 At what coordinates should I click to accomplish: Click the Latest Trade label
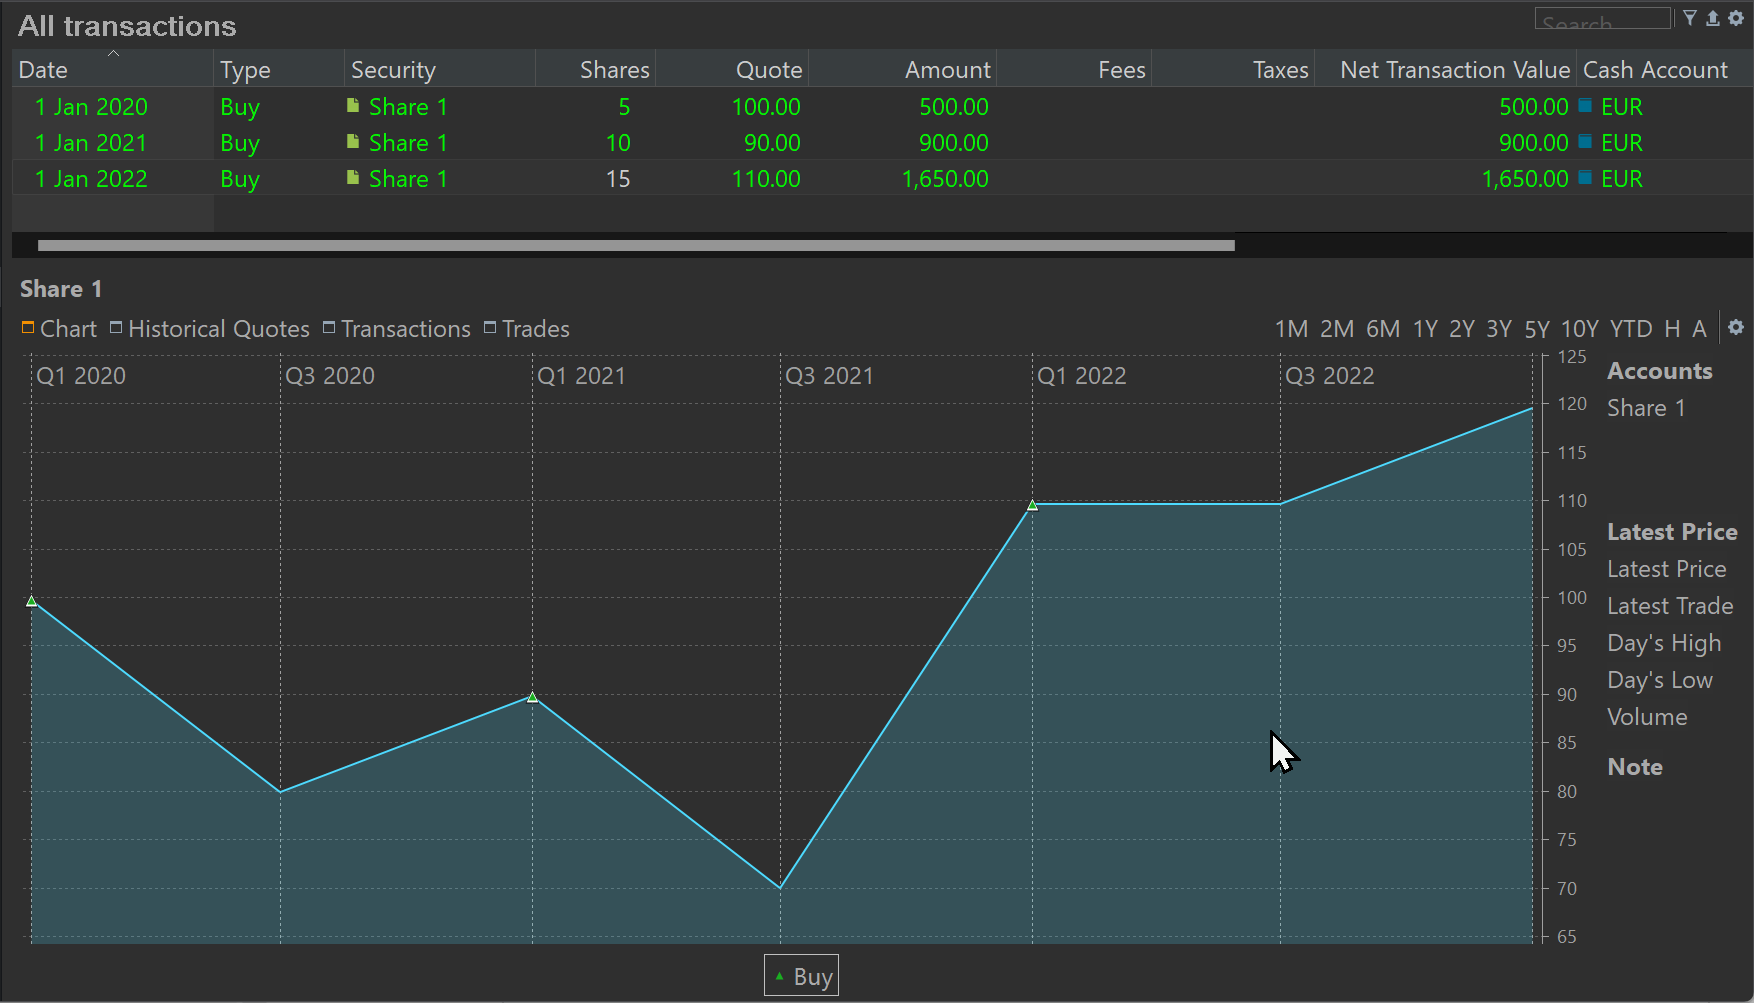(x=1670, y=605)
